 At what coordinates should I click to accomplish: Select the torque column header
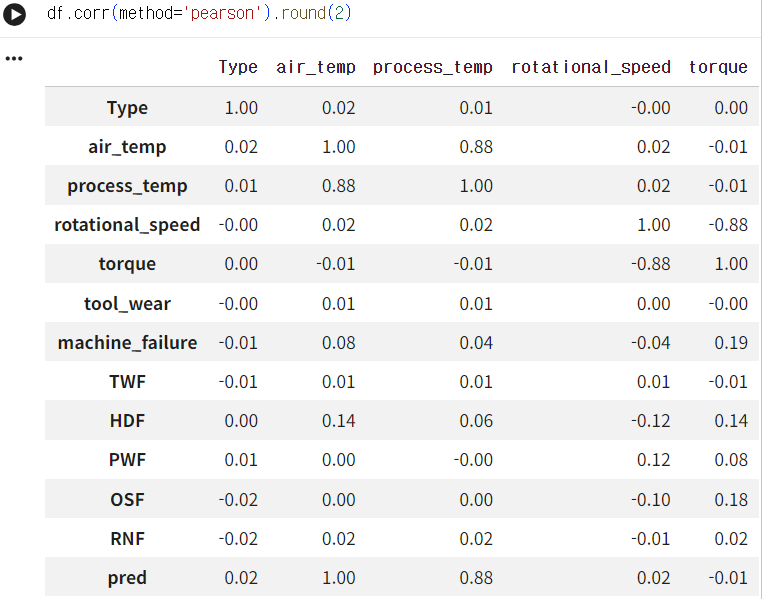pos(718,67)
